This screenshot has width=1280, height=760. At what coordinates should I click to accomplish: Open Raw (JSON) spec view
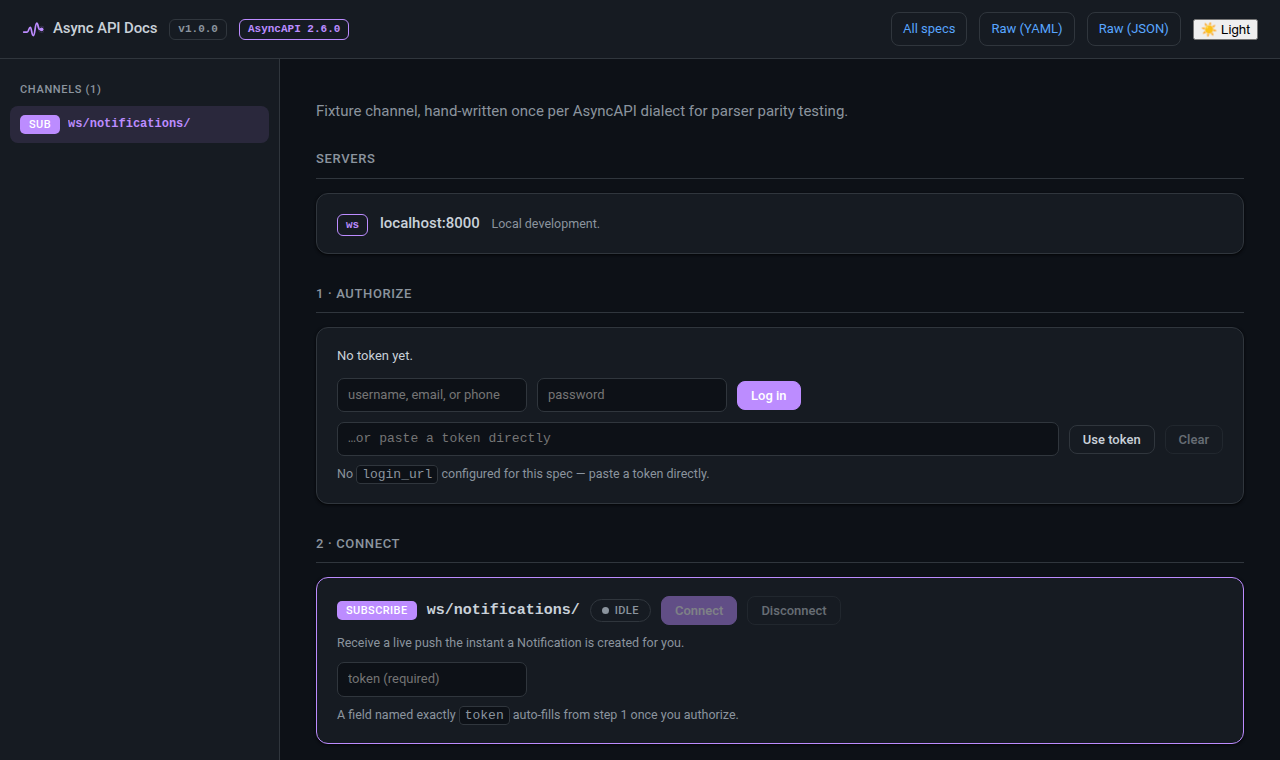click(x=1134, y=29)
